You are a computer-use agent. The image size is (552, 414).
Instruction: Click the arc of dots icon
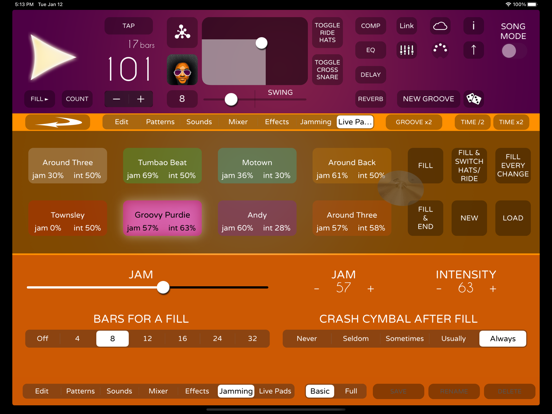click(440, 50)
